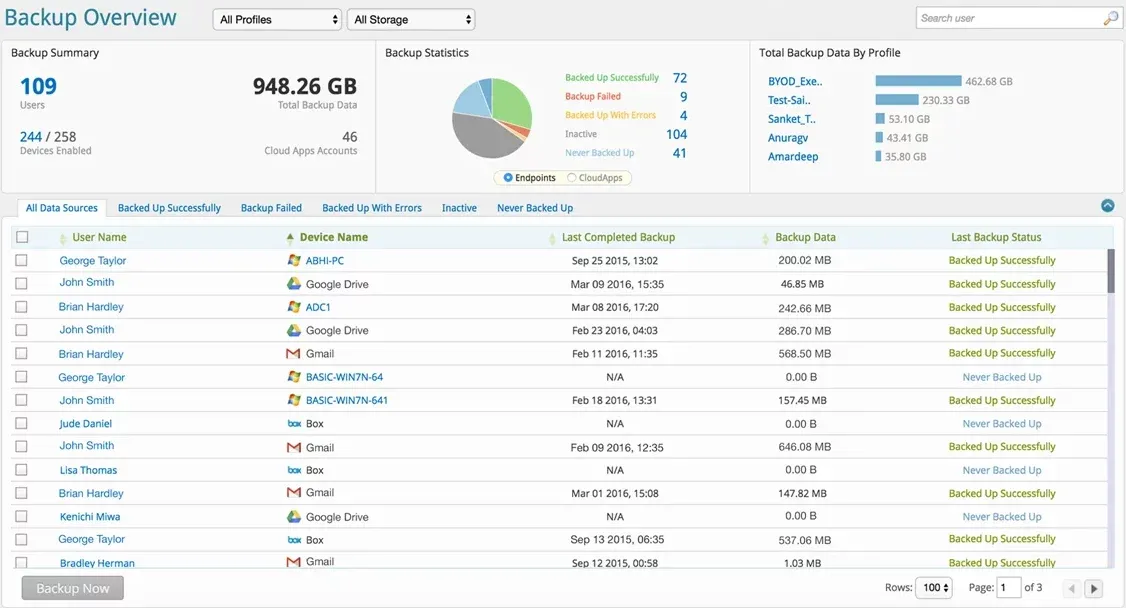
Task: Check the box for Jude Daniel row
Action: (22, 424)
